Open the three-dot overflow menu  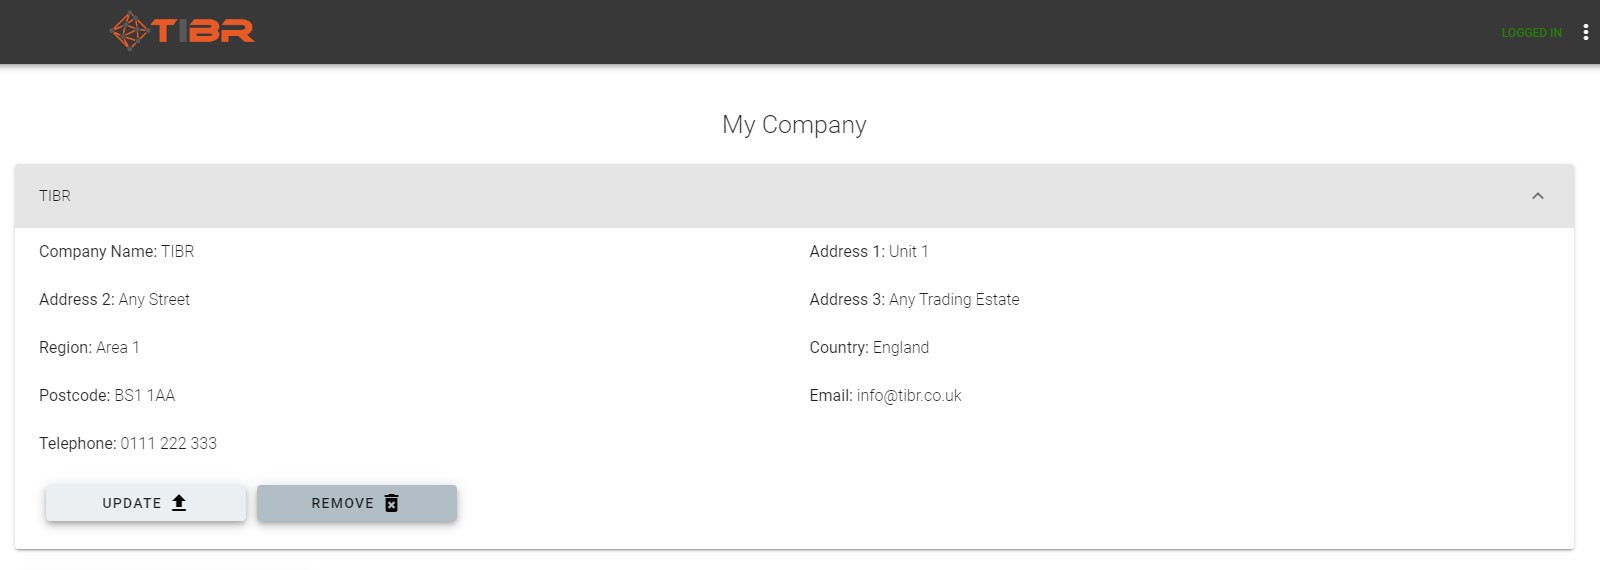pyautogui.click(x=1585, y=32)
